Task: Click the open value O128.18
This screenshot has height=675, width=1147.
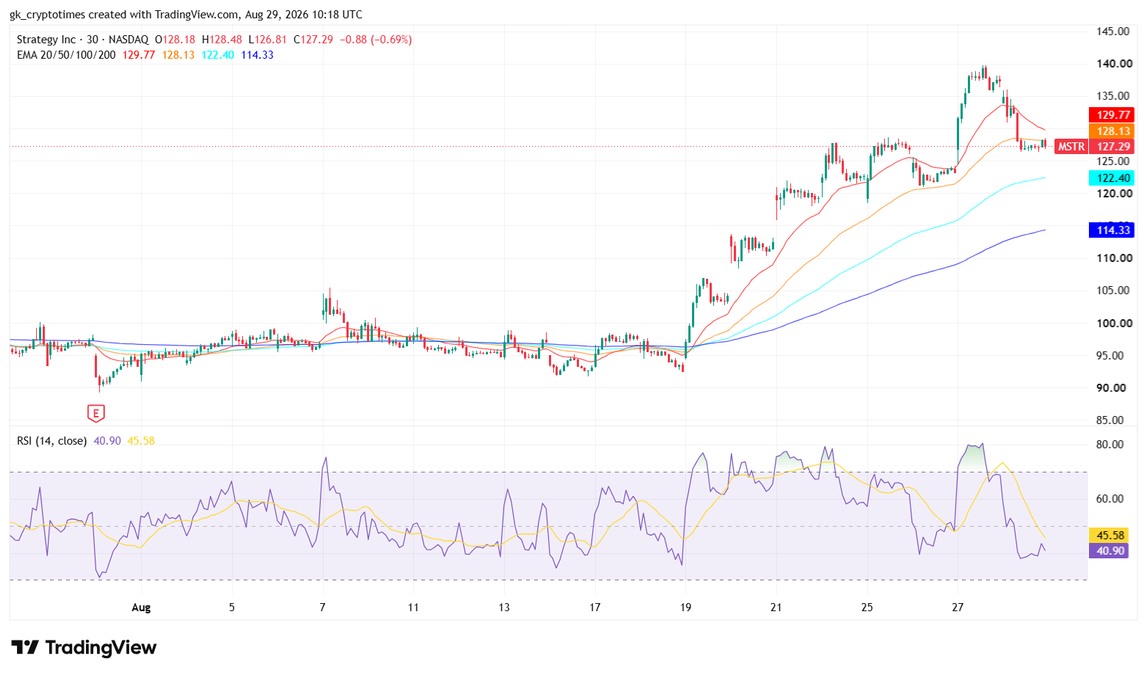Action: [x=175, y=39]
